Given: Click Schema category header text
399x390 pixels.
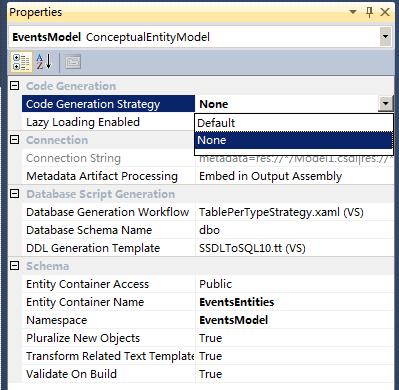Looking at the screenshot, I should click(x=47, y=266).
